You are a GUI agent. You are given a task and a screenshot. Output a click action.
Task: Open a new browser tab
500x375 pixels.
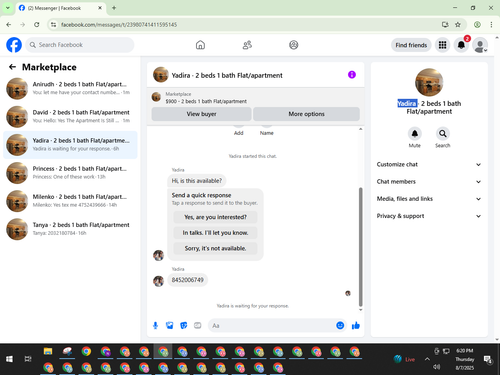click(x=114, y=8)
